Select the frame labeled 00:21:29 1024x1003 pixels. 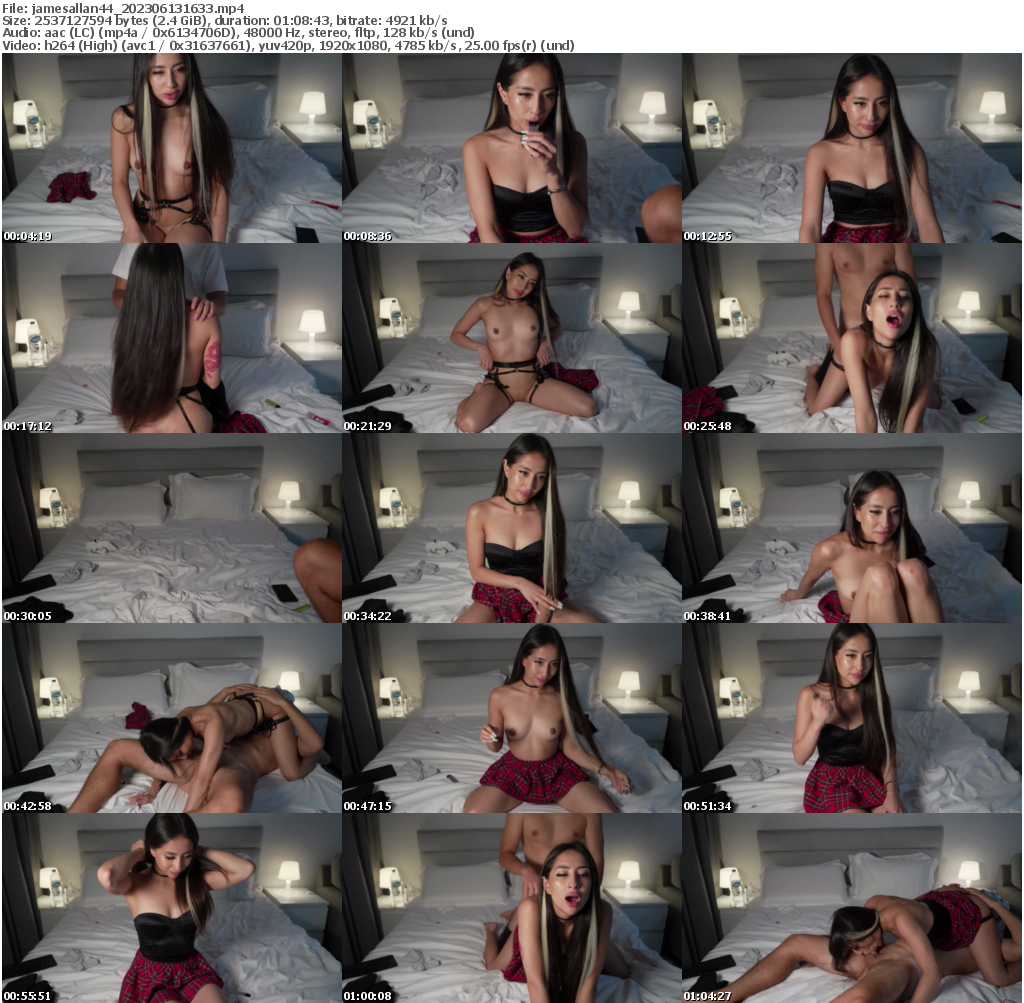(x=510, y=340)
